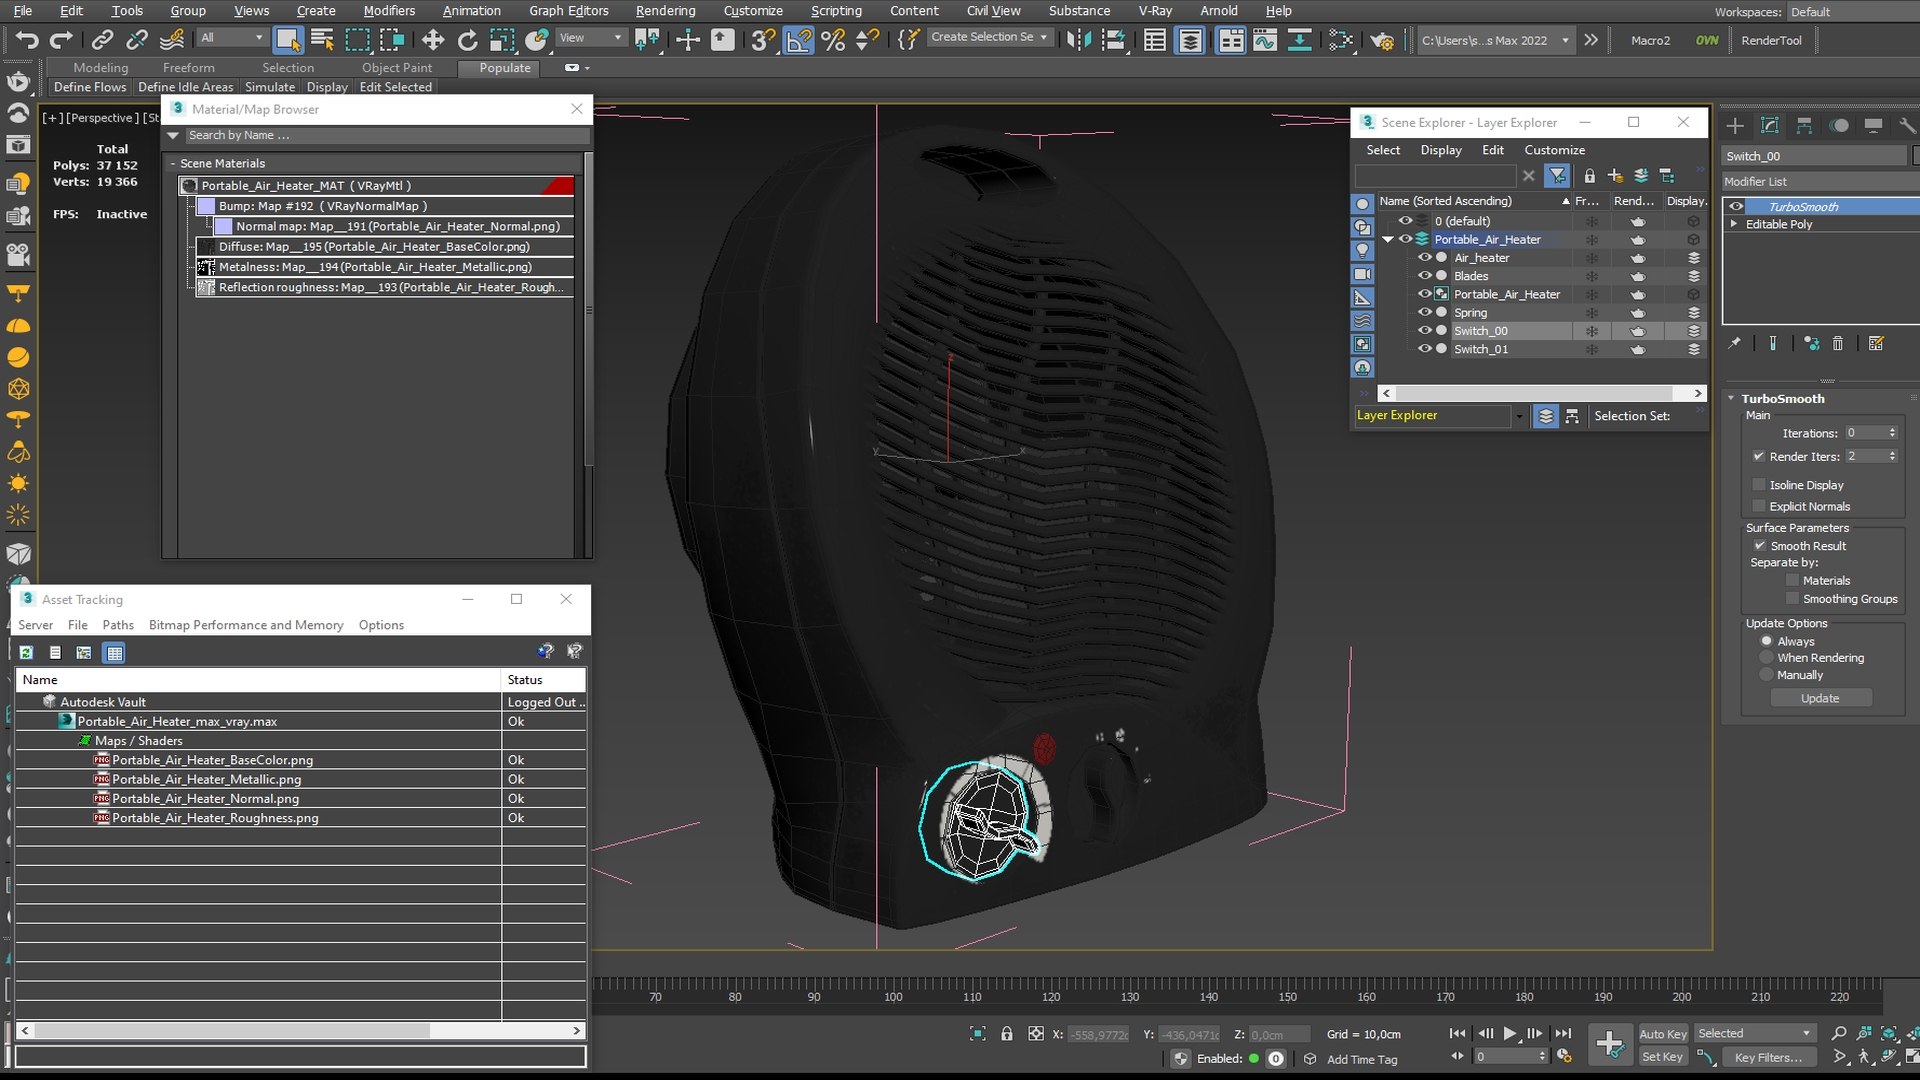Click the Redo arrow icon
This screenshot has width=1920, height=1080.
pyautogui.click(x=61, y=40)
